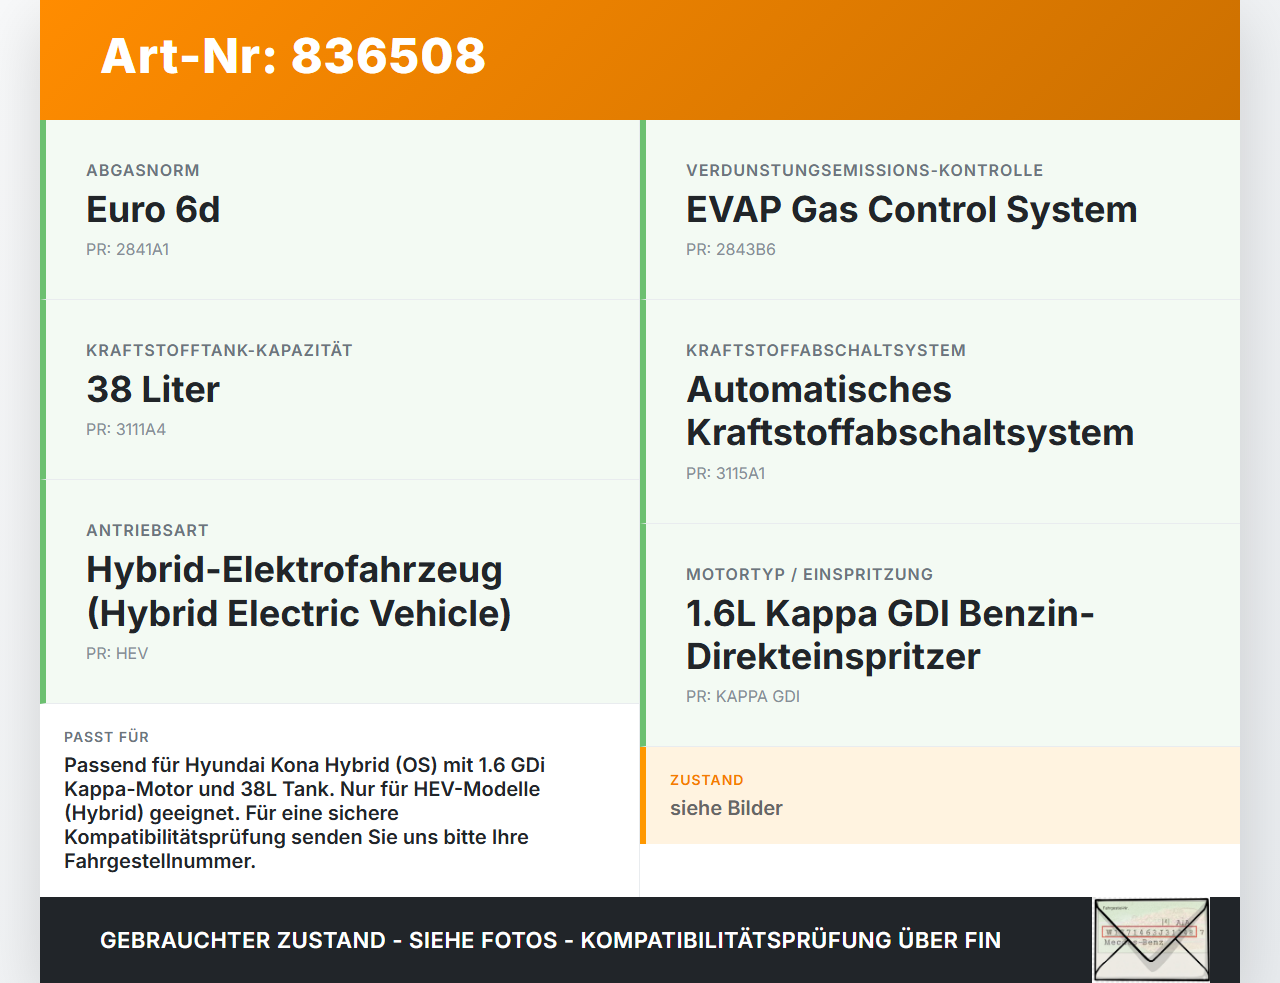This screenshot has width=1280, height=983.
Task: Open the envelope thumbnail image
Action: pyautogui.click(x=1151, y=940)
